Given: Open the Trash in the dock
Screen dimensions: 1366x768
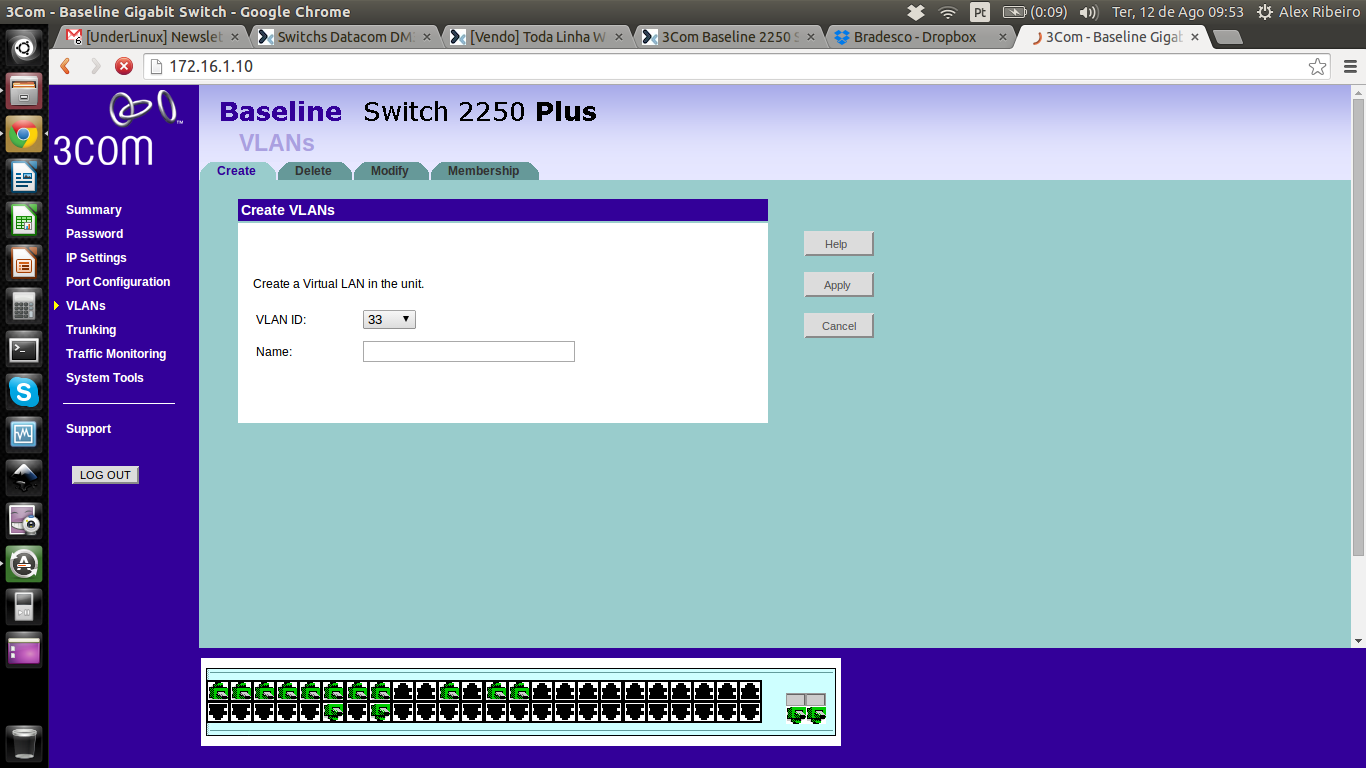Looking at the screenshot, I should tap(24, 742).
